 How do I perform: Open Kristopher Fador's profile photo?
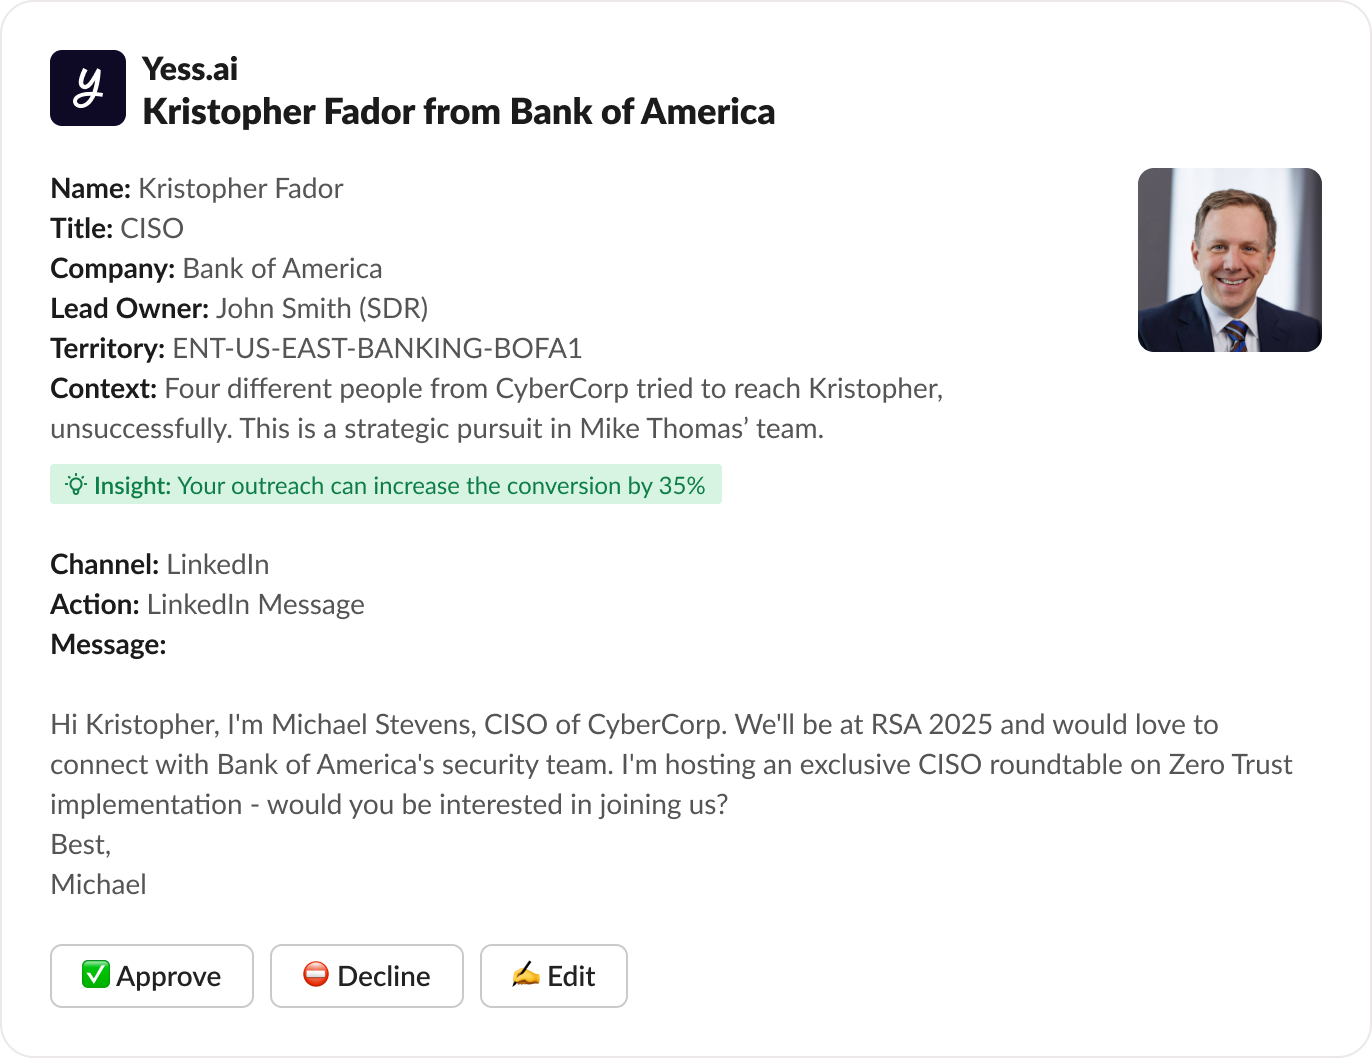(1229, 260)
